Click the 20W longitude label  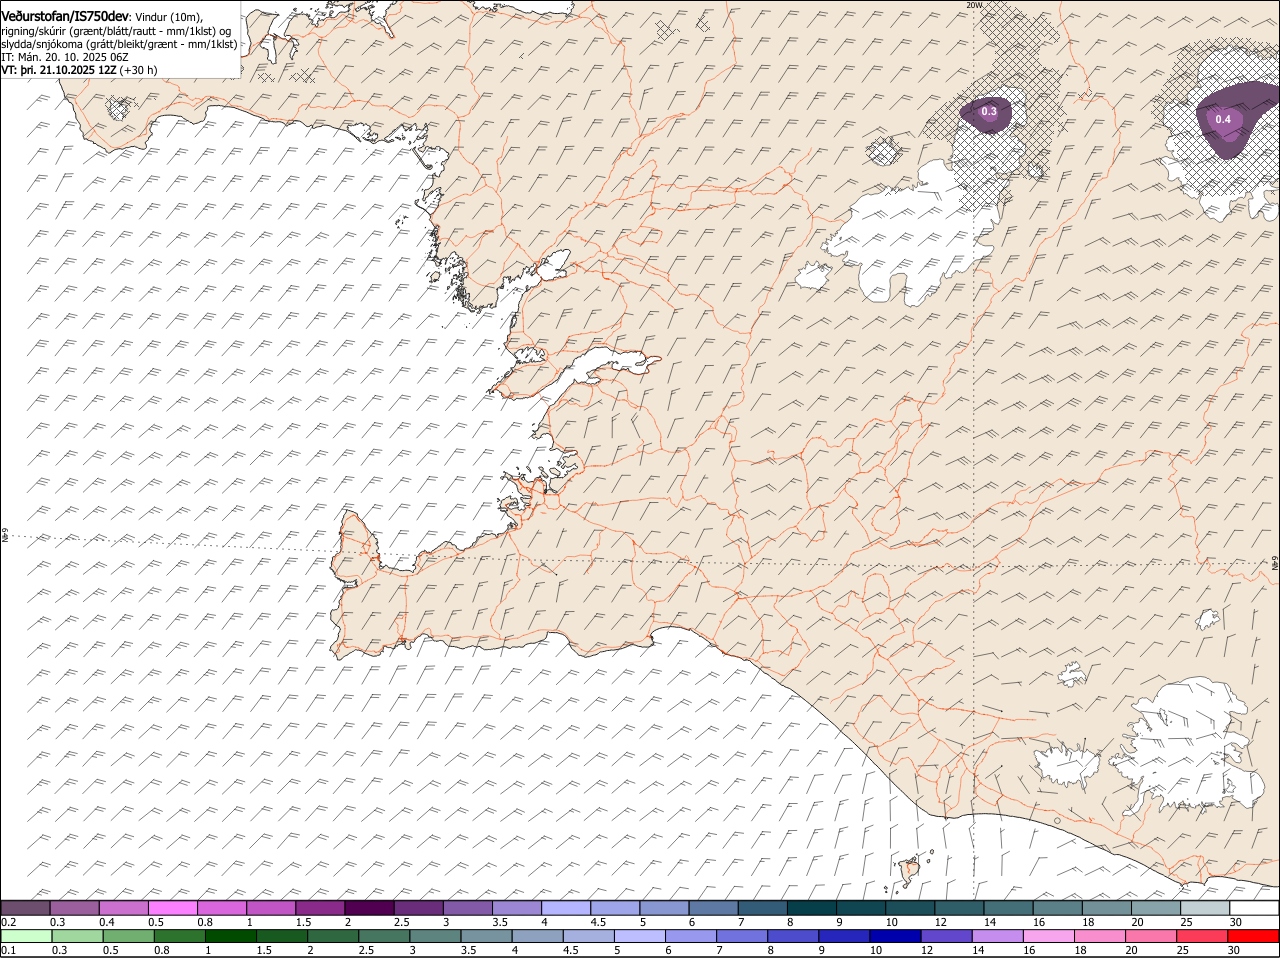[974, 5]
